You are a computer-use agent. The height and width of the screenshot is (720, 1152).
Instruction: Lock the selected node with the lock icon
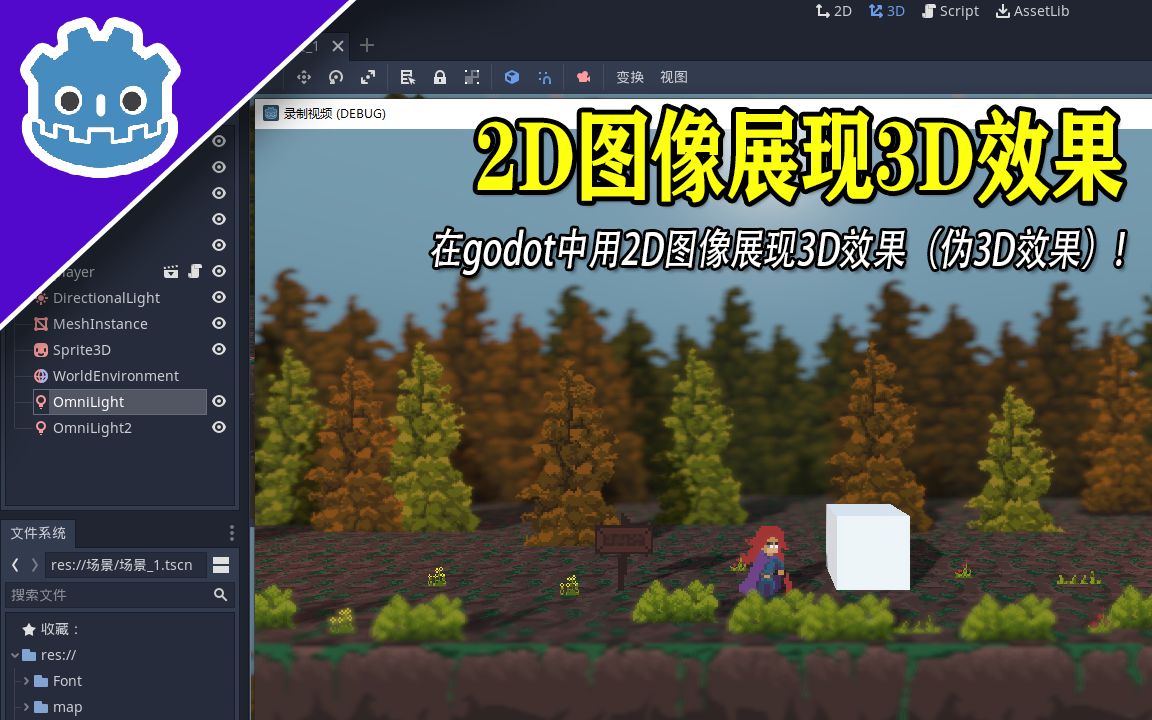[x=440, y=77]
